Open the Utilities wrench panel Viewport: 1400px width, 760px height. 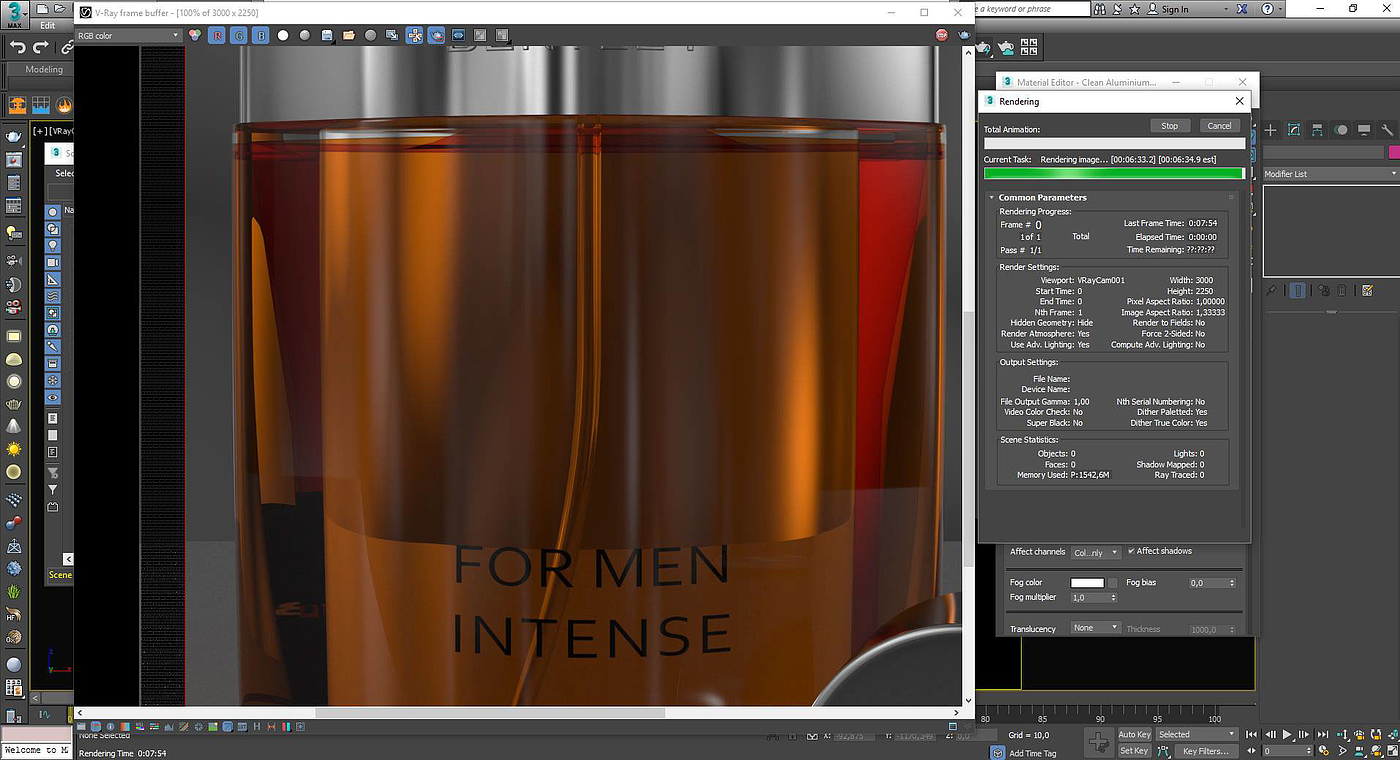point(1387,130)
